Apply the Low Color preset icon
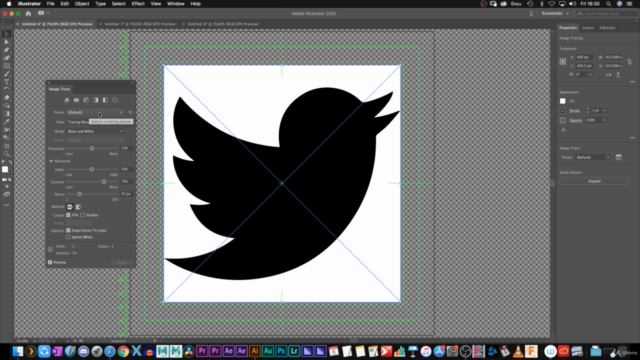 tap(86, 100)
